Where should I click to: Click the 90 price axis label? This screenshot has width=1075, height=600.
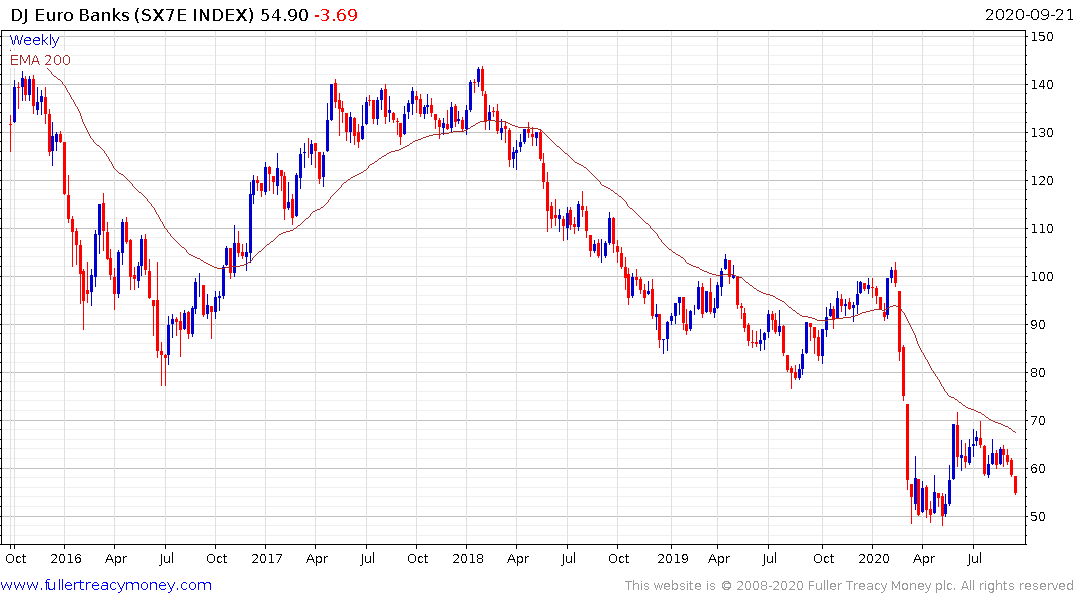pos(1038,324)
